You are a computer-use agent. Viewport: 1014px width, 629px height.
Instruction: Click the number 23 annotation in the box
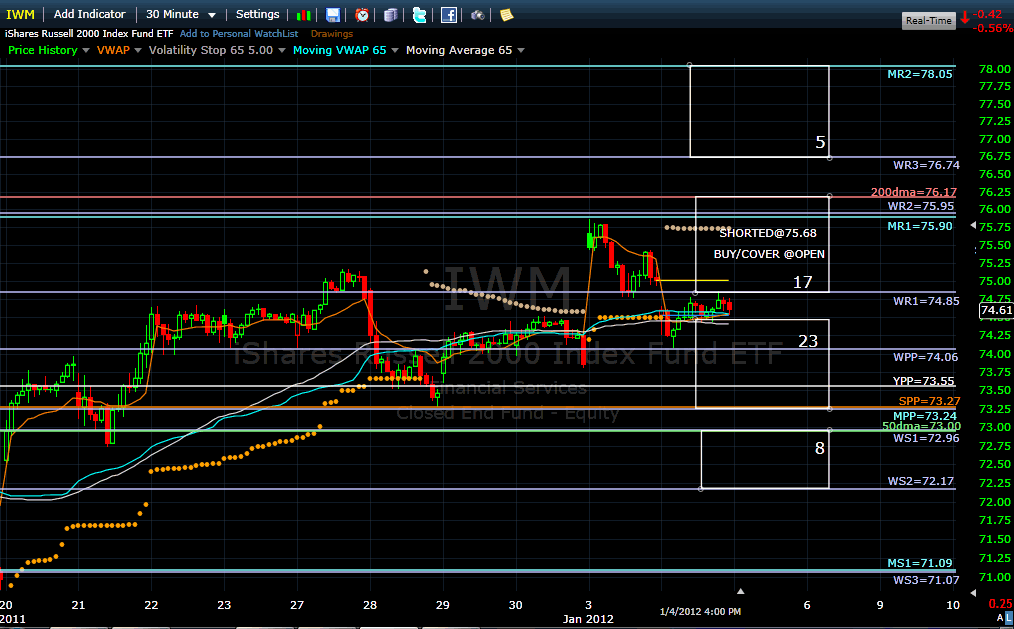[x=808, y=341]
